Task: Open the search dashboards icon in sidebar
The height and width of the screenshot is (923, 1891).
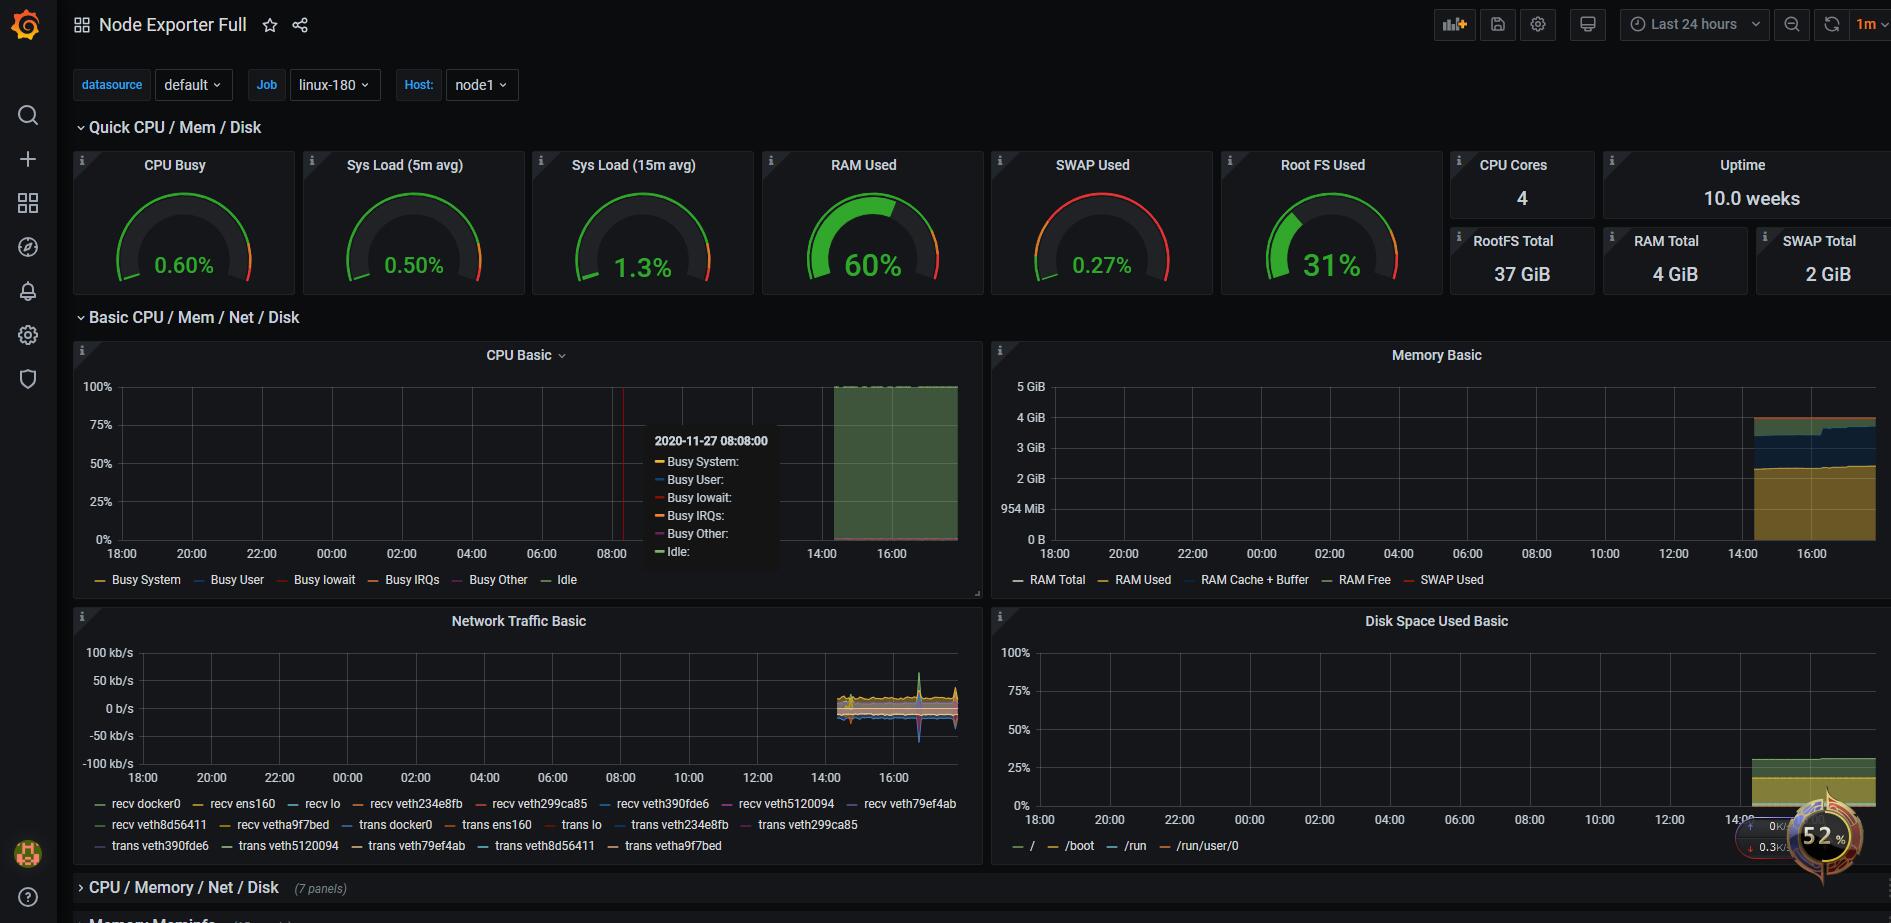Action: click(x=28, y=115)
